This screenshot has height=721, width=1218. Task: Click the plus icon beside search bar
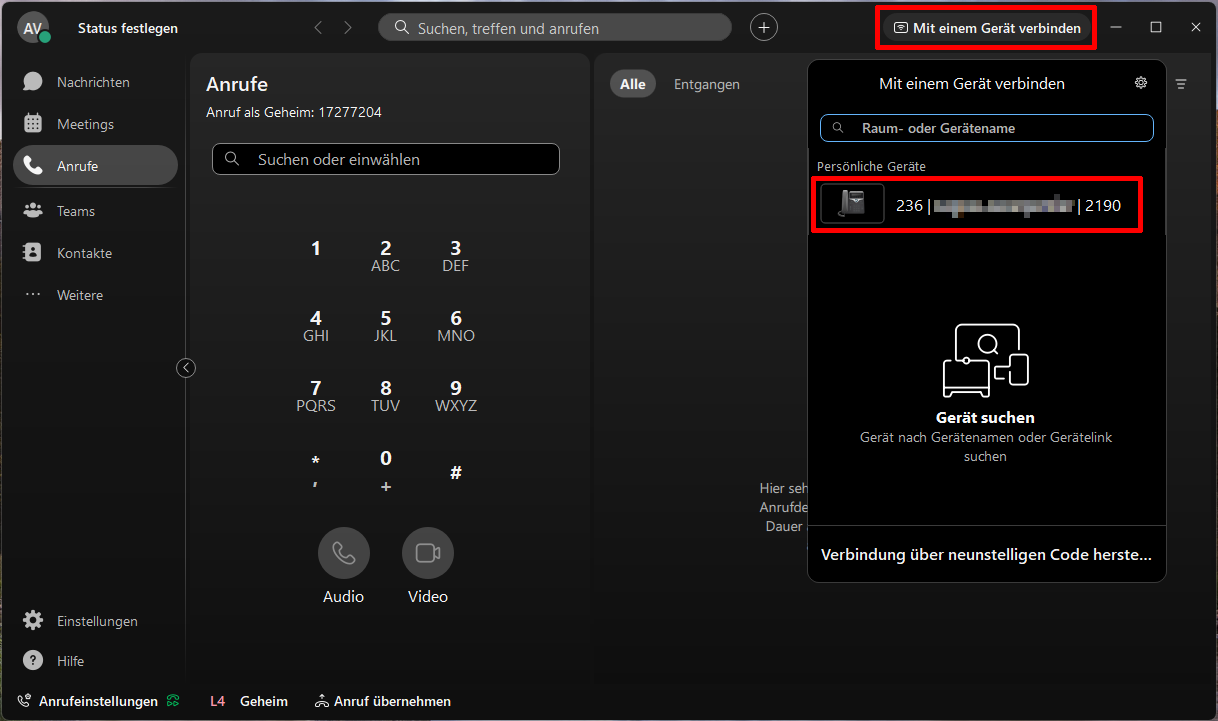tap(764, 28)
